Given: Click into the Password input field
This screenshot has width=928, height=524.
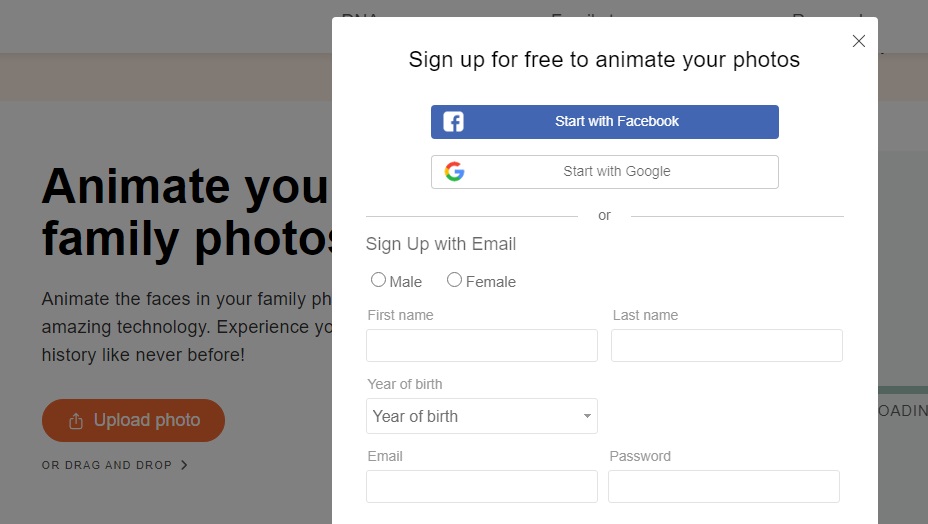Looking at the screenshot, I should tap(723, 486).
